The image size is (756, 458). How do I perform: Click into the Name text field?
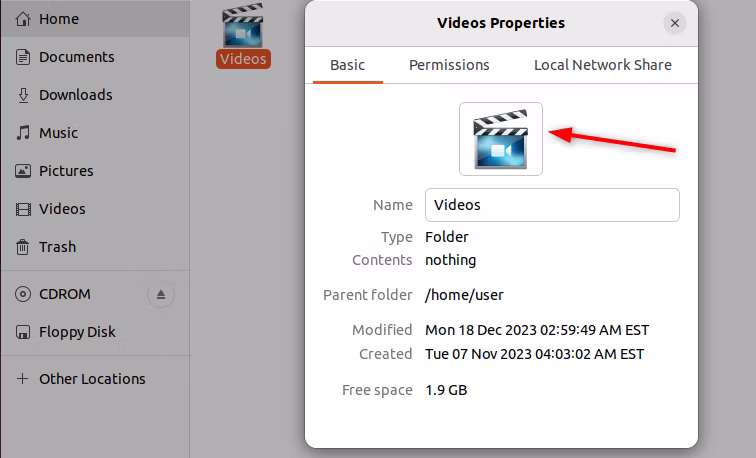tap(552, 205)
